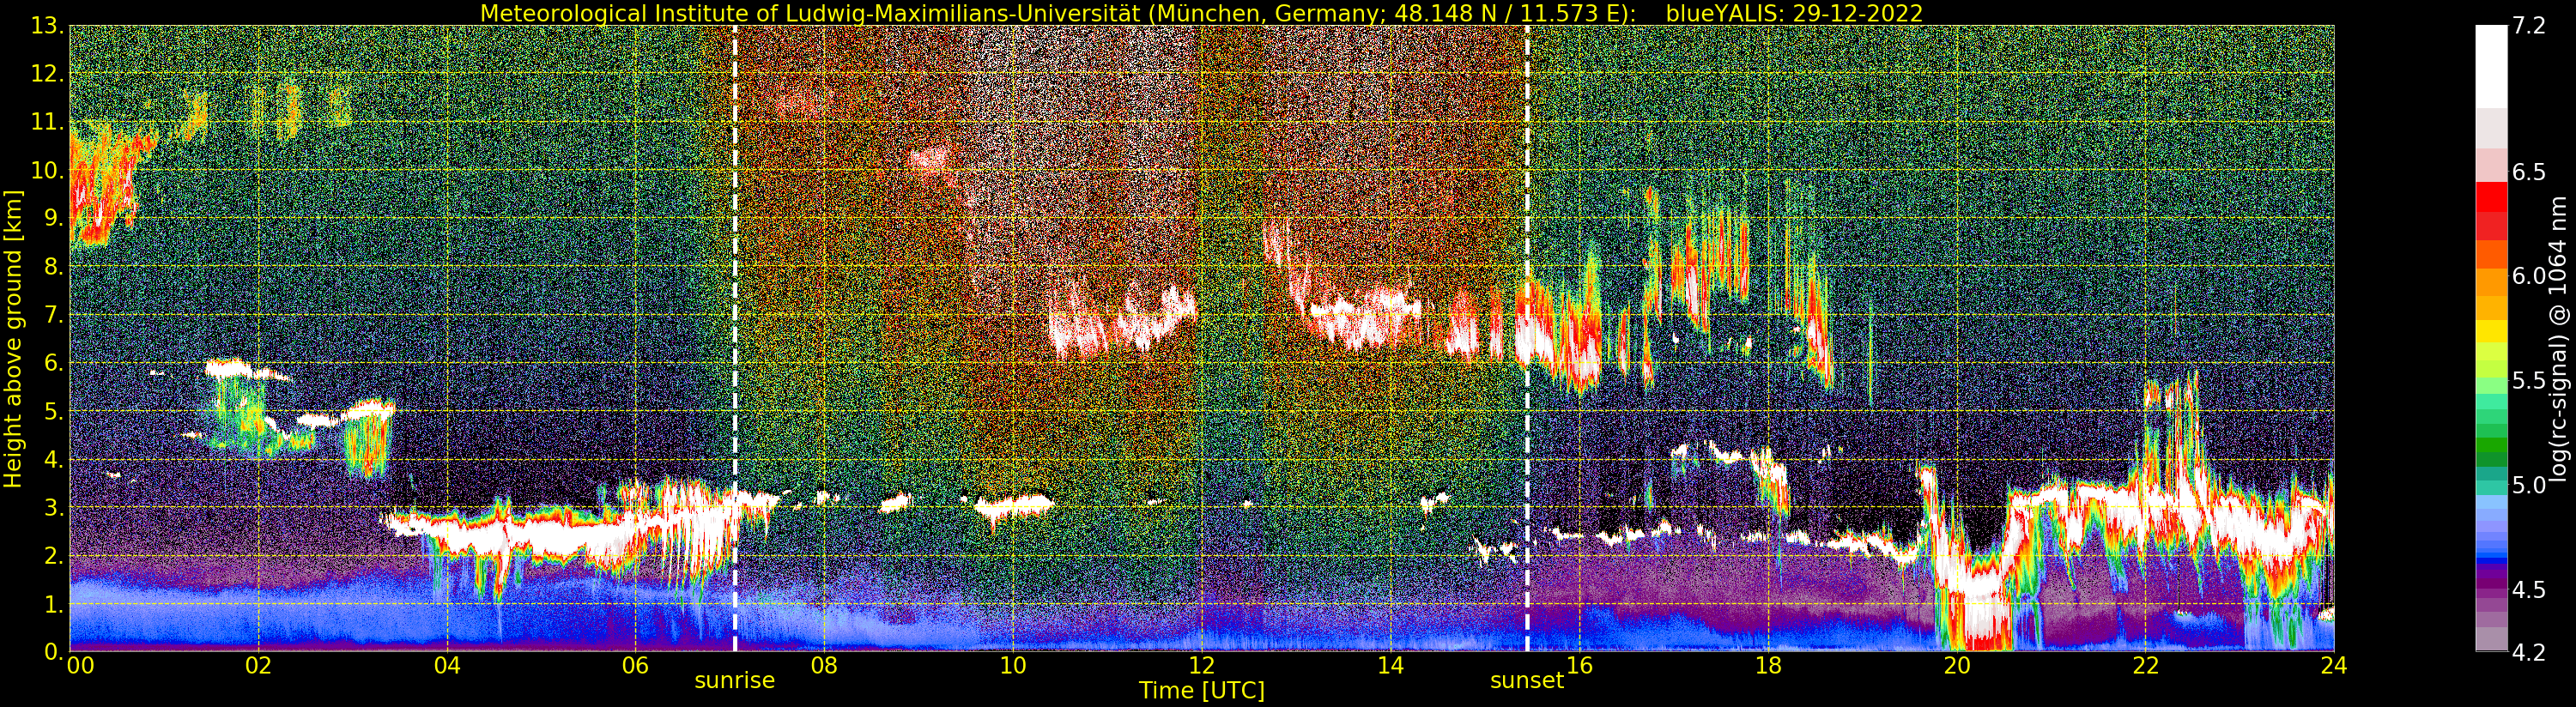
Task: Click the colorbar value label '7.2'
Action: pyautogui.click(x=2528, y=26)
